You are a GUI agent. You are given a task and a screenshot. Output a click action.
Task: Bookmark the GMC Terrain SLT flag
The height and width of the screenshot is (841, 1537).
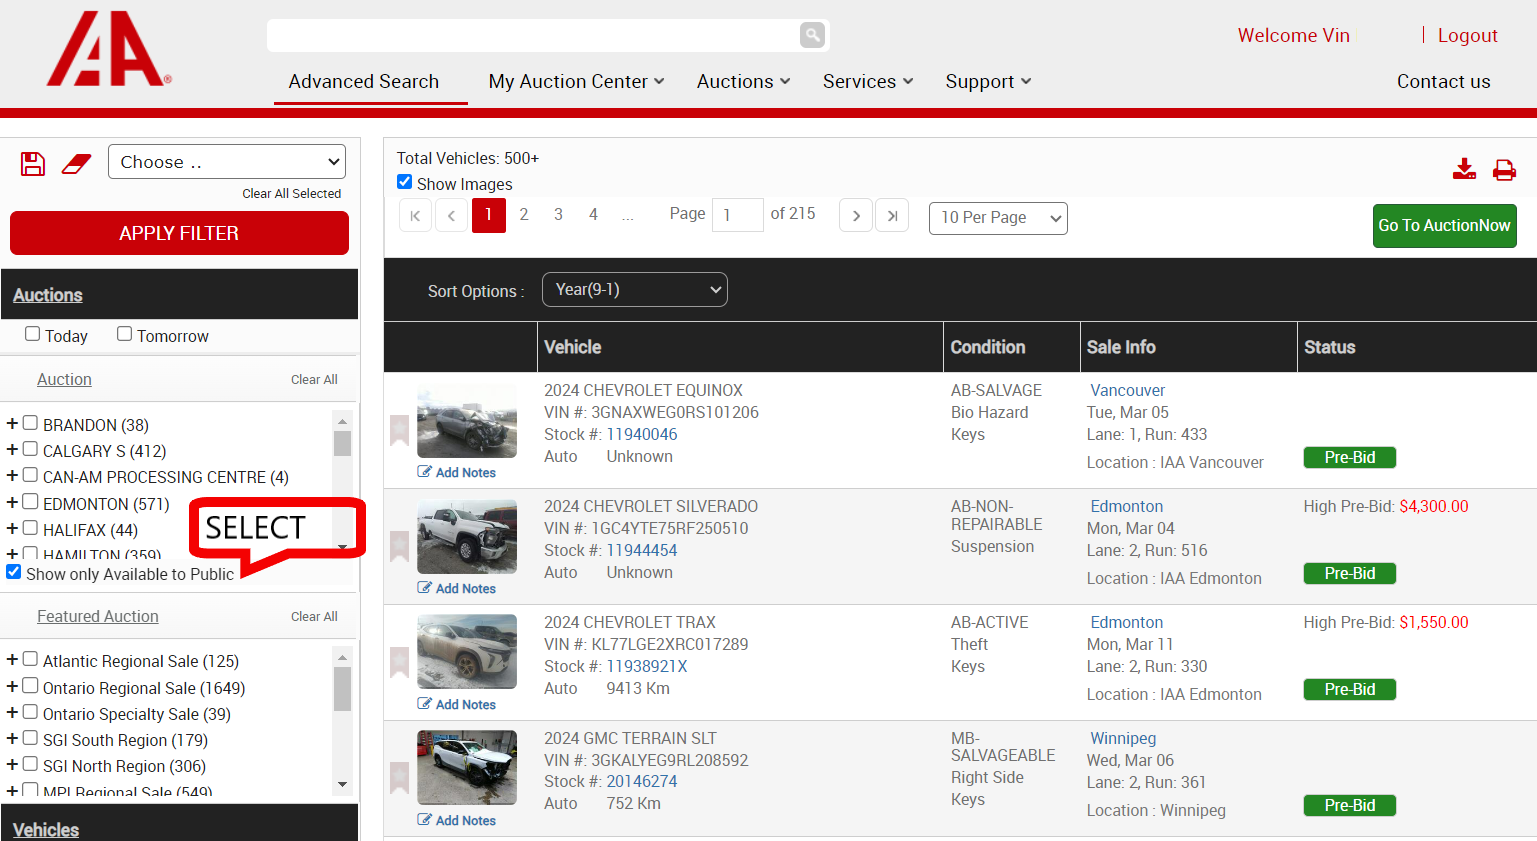coord(399,778)
